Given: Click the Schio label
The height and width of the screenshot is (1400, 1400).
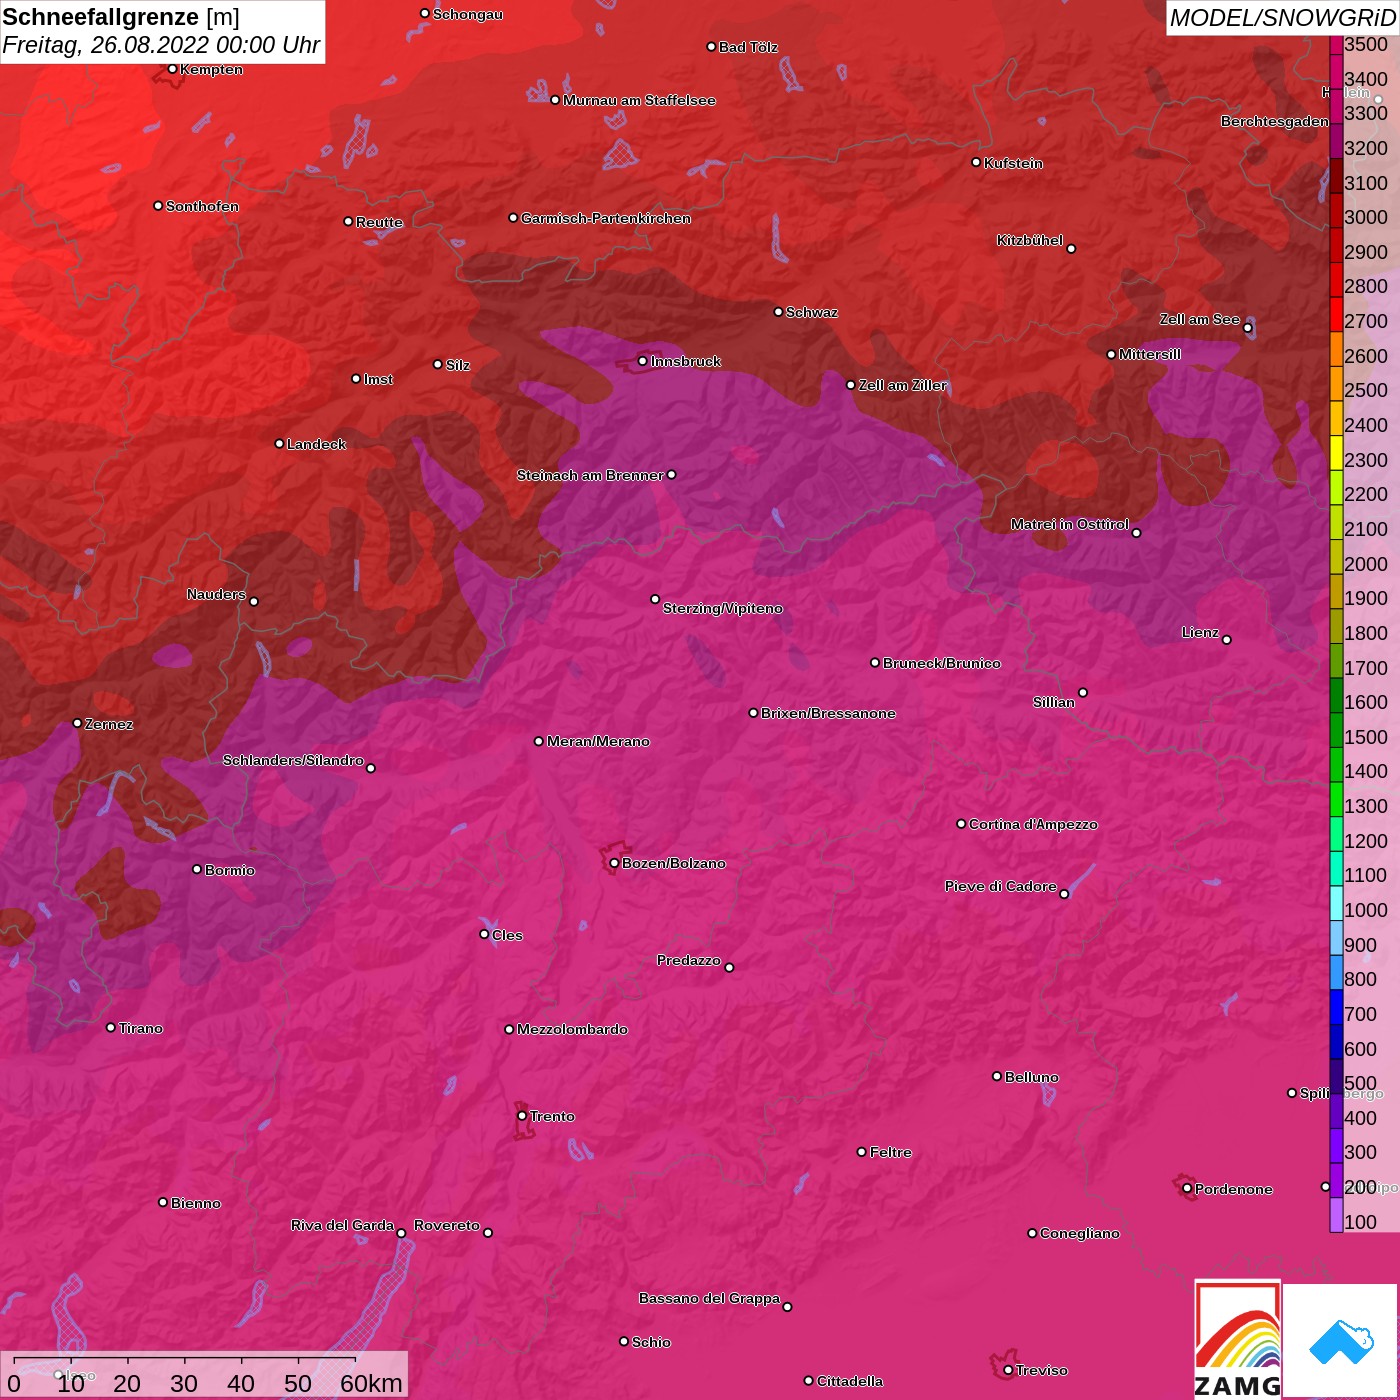Looking at the screenshot, I should tap(651, 1342).
